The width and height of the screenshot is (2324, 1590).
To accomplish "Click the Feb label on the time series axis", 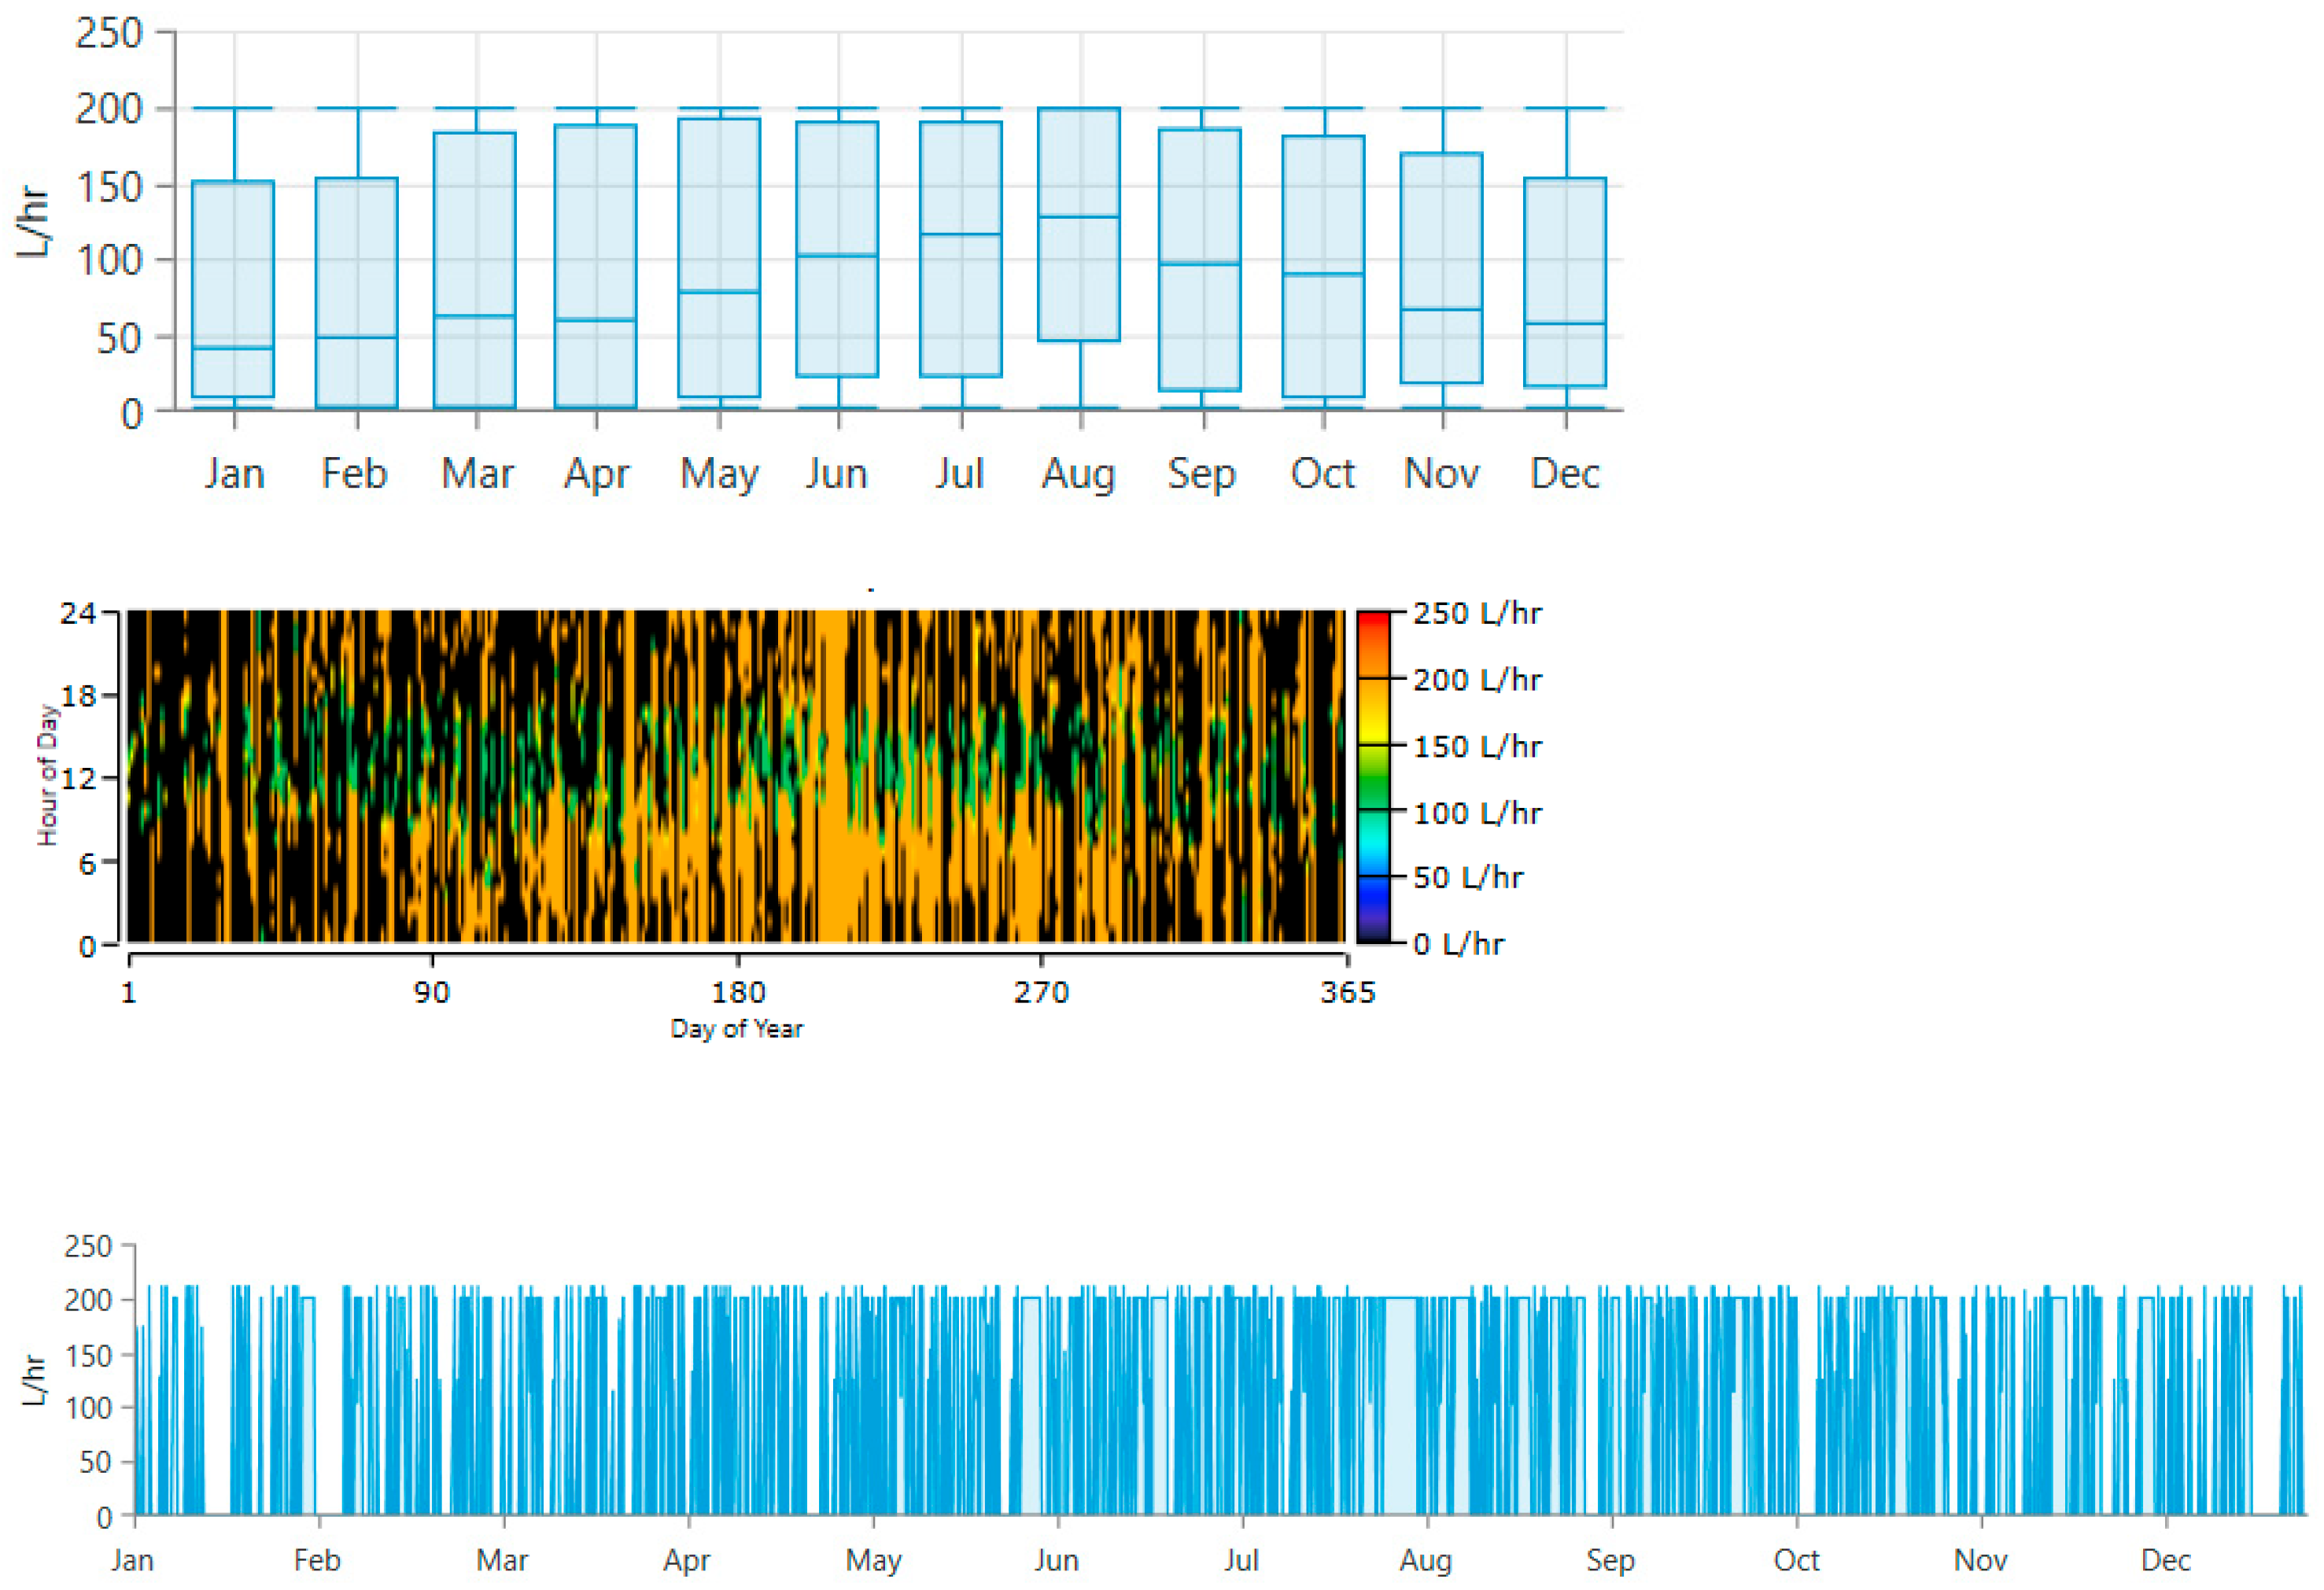I will [317, 1560].
